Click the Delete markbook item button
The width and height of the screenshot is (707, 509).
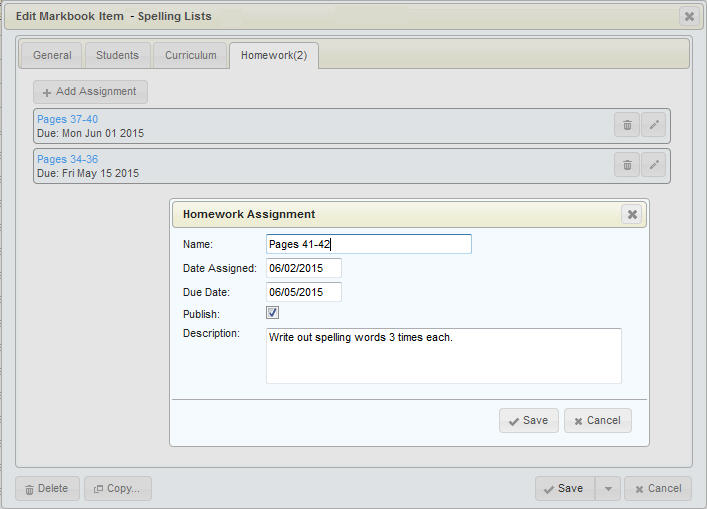pos(47,489)
